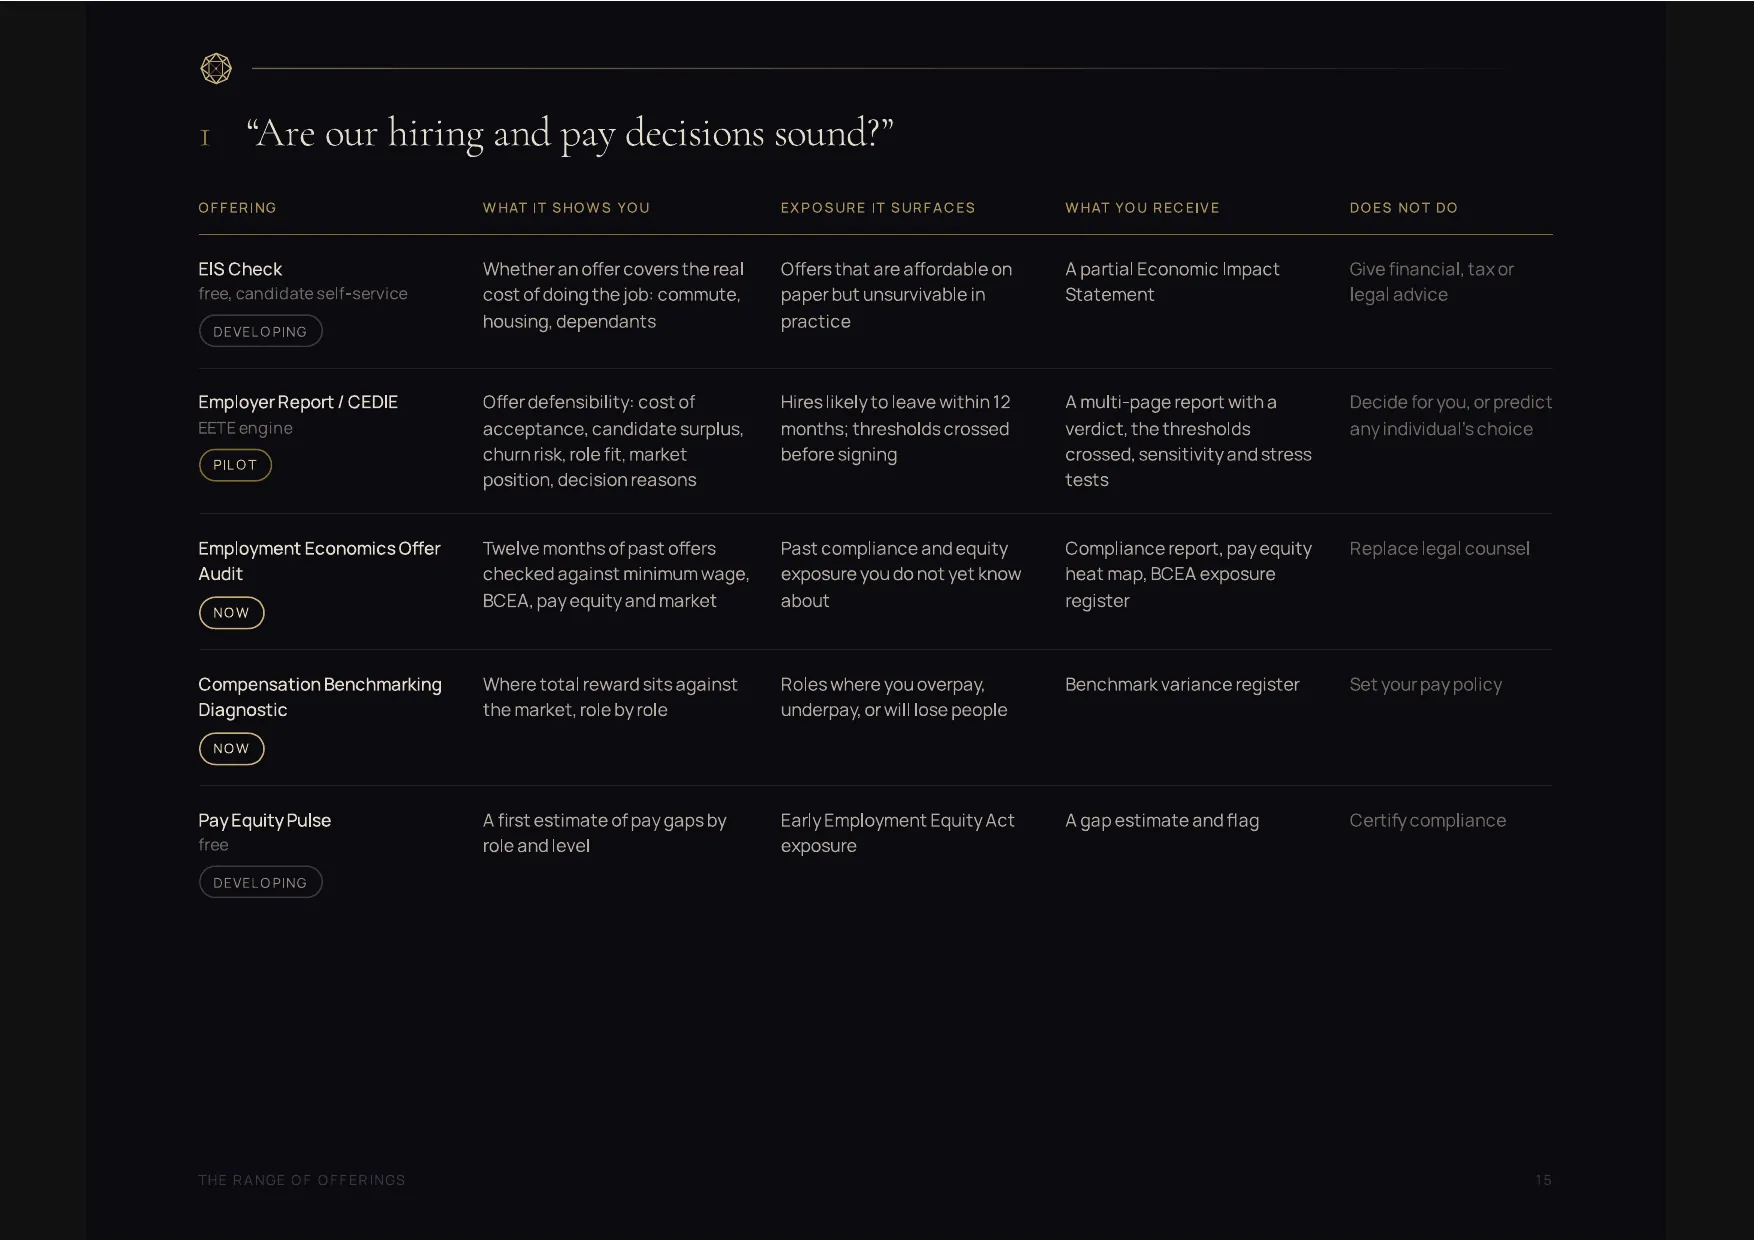Click the EIS Check offering title
This screenshot has width=1754, height=1241.
(240, 269)
